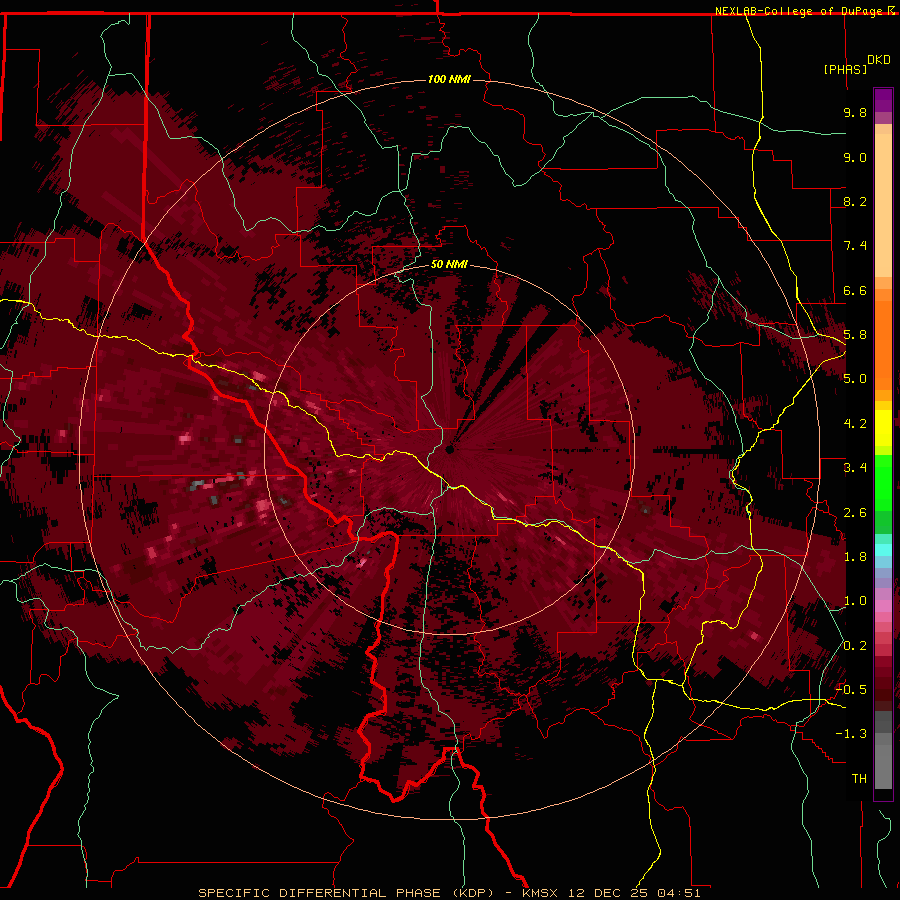Select the -1.3 scale value
Image resolution: width=900 pixels, height=900 pixels.
click(x=851, y=734)
